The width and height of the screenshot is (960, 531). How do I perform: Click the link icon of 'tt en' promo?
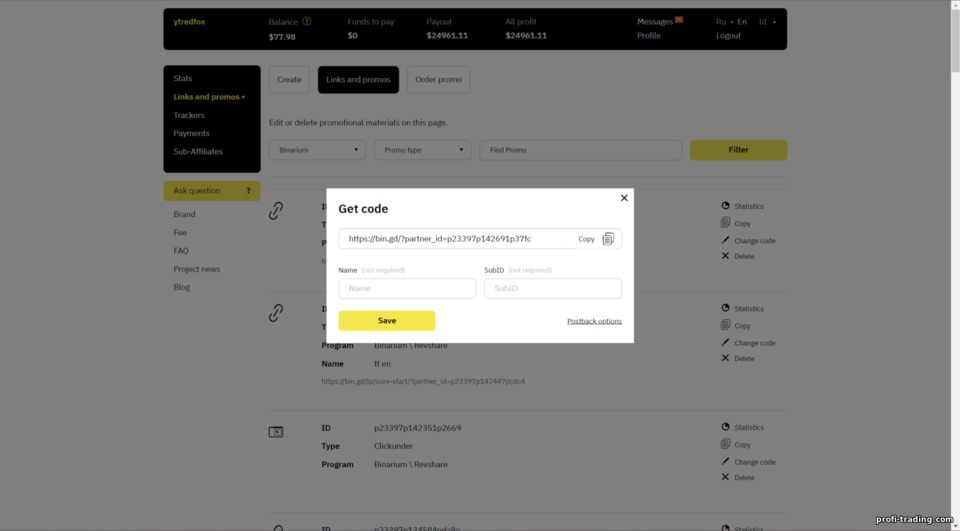276,313
